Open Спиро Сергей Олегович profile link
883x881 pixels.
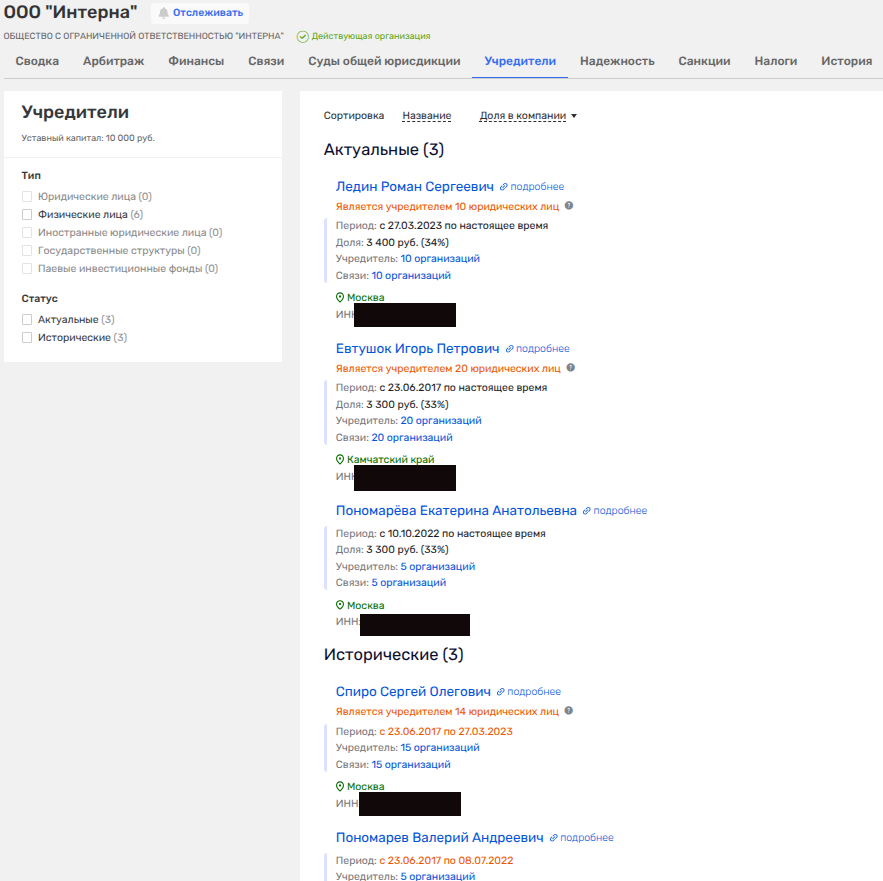coord(413,692)
